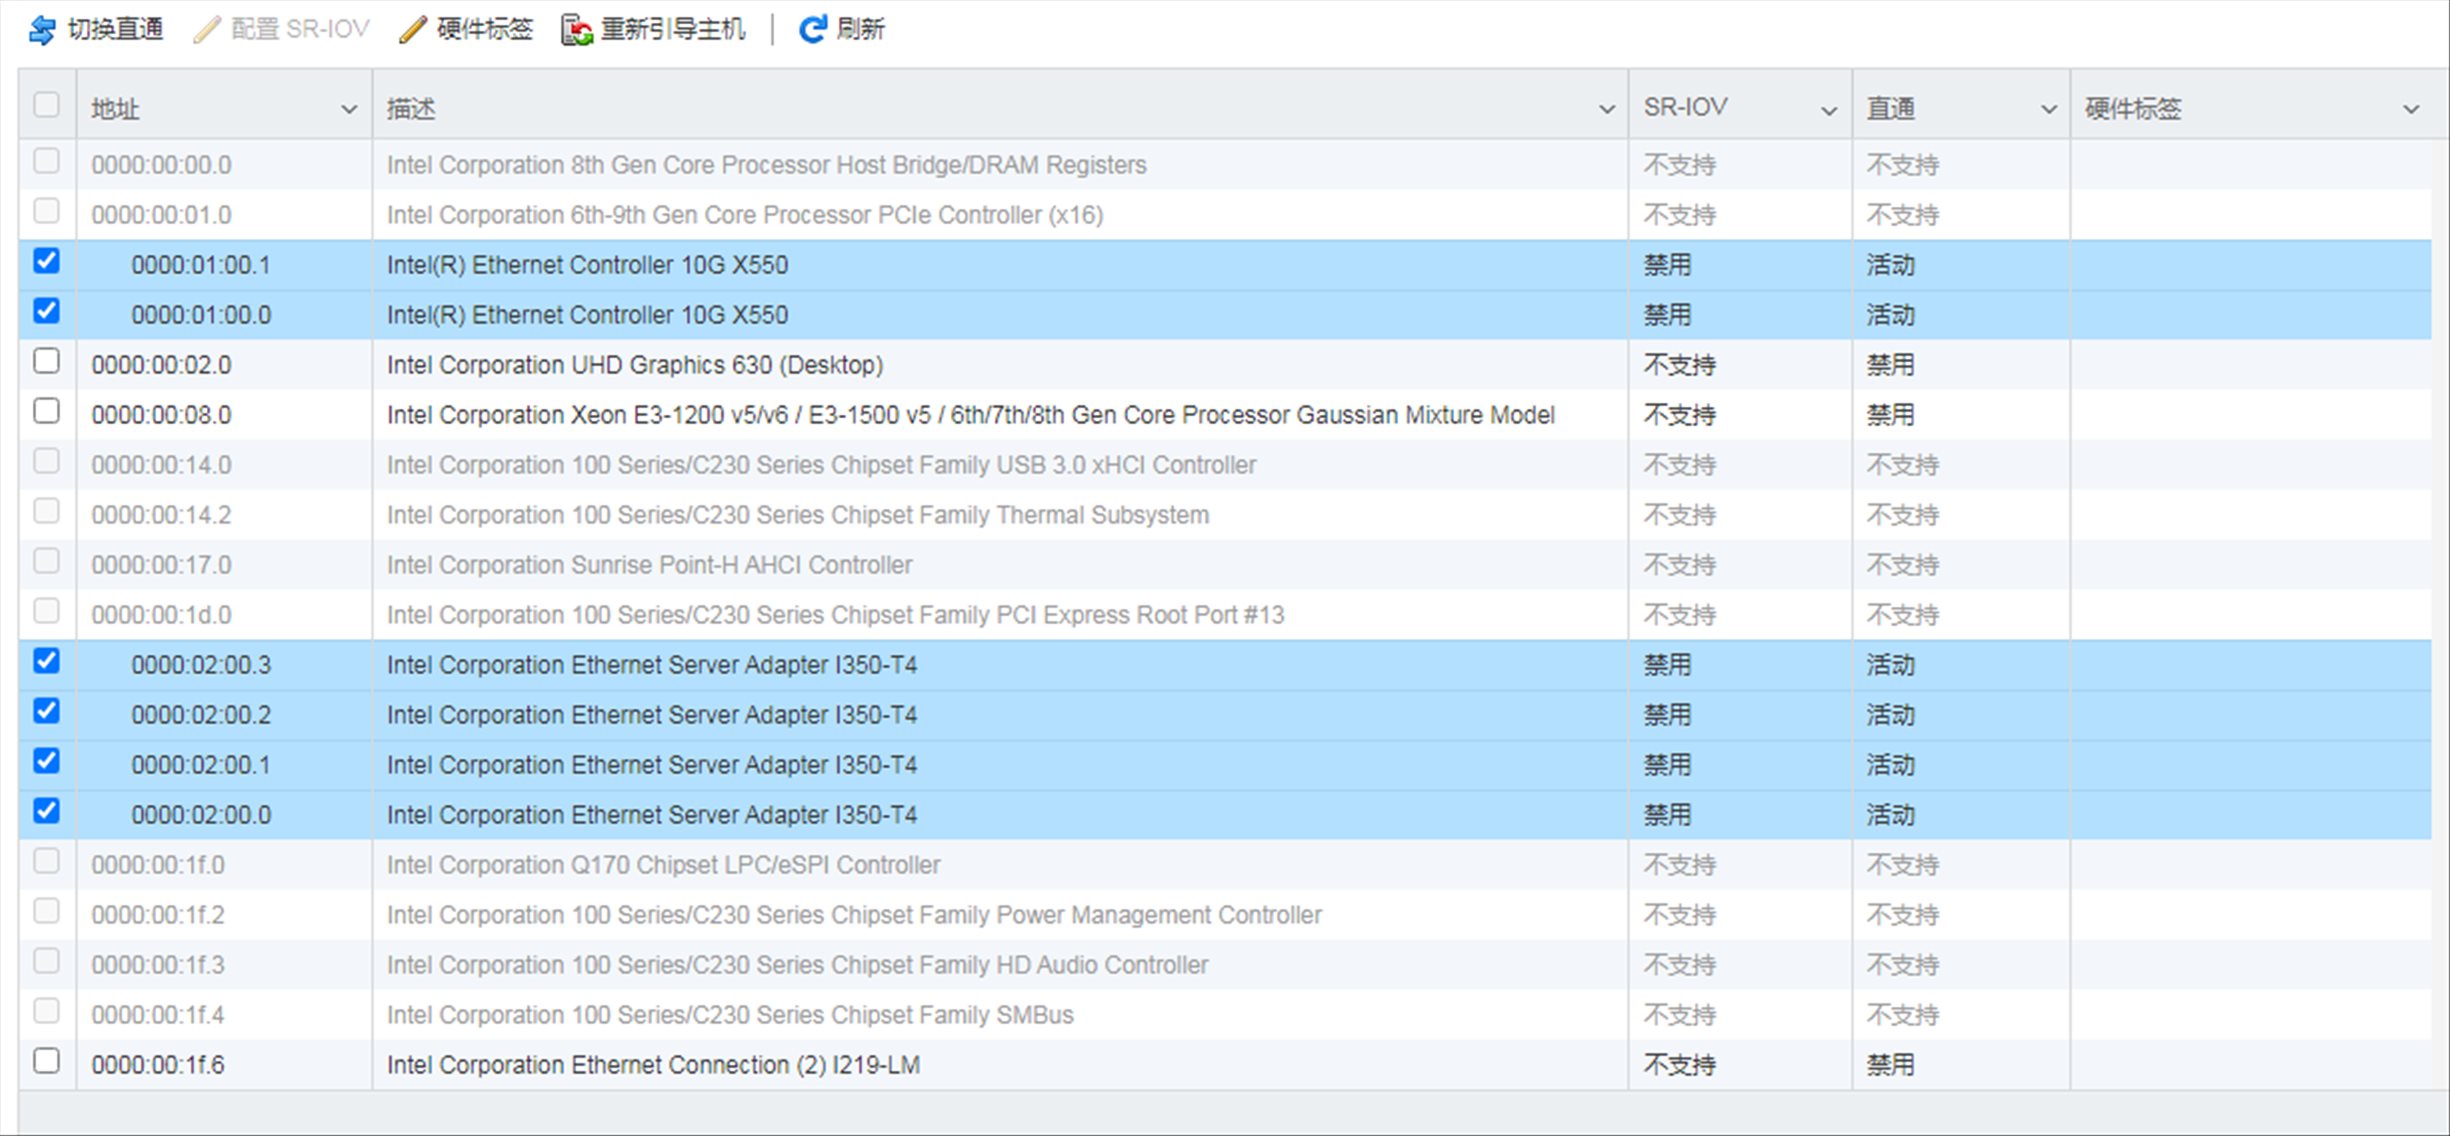Toggle the select-all header checkbox
The height and width of the screenshot is (1136, 2450).
pos(46,105)
